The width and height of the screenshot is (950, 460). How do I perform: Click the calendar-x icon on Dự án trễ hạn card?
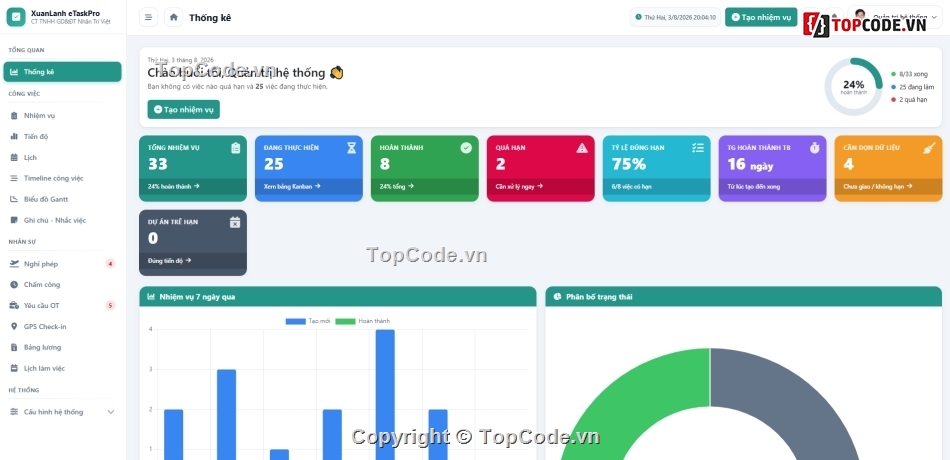pyautogui.click(x=235, y=222)
